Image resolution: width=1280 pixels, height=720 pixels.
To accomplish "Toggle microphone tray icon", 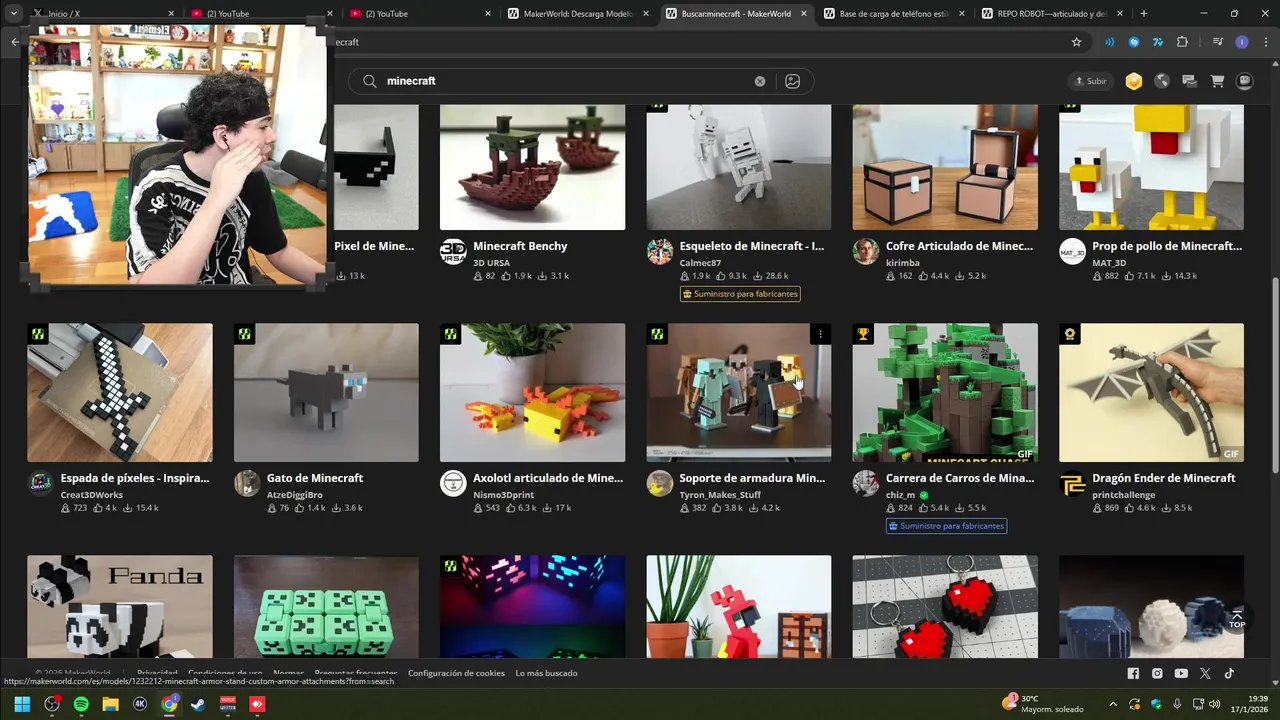I will [1177, 704].
